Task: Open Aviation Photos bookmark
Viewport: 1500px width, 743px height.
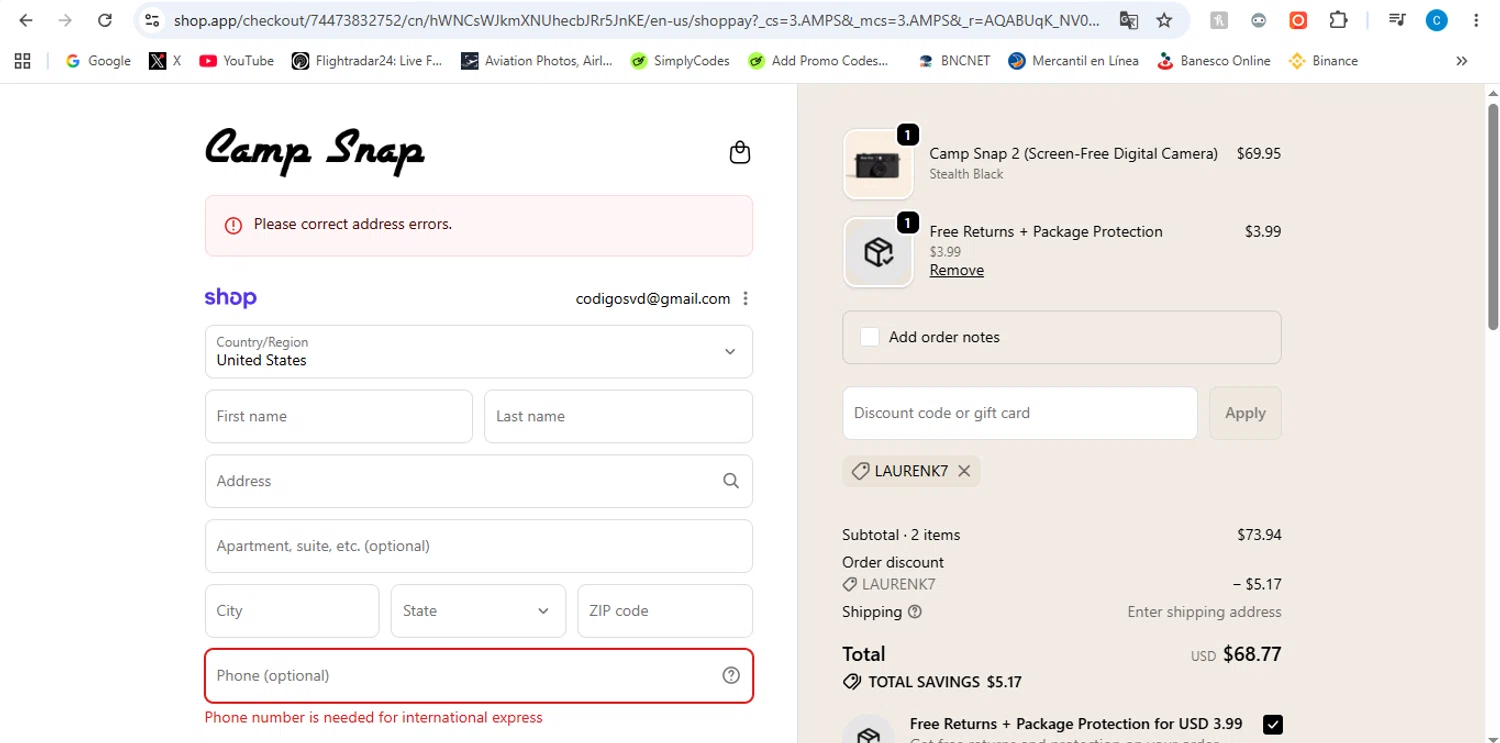Action: (x=537, y=61)
